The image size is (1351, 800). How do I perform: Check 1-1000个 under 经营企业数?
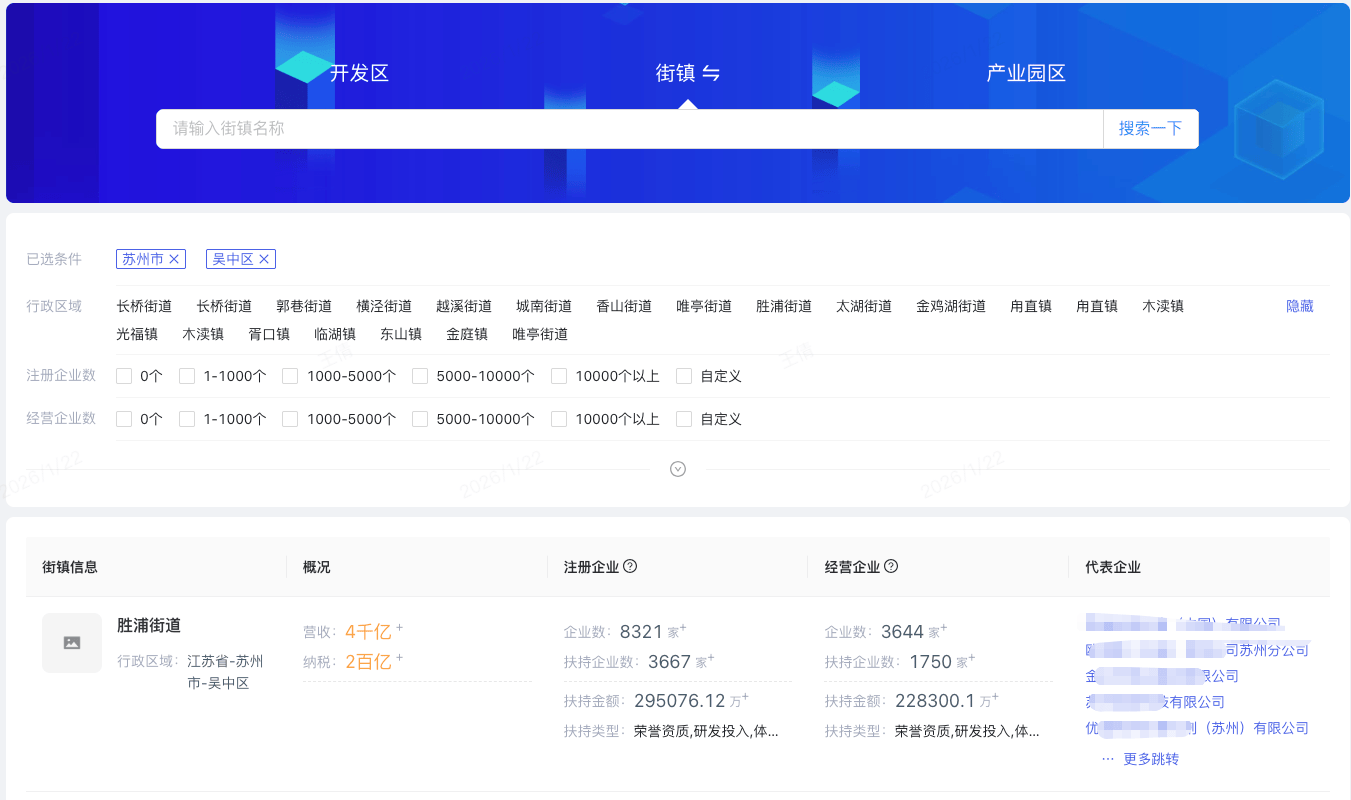[x=187, y=419]
